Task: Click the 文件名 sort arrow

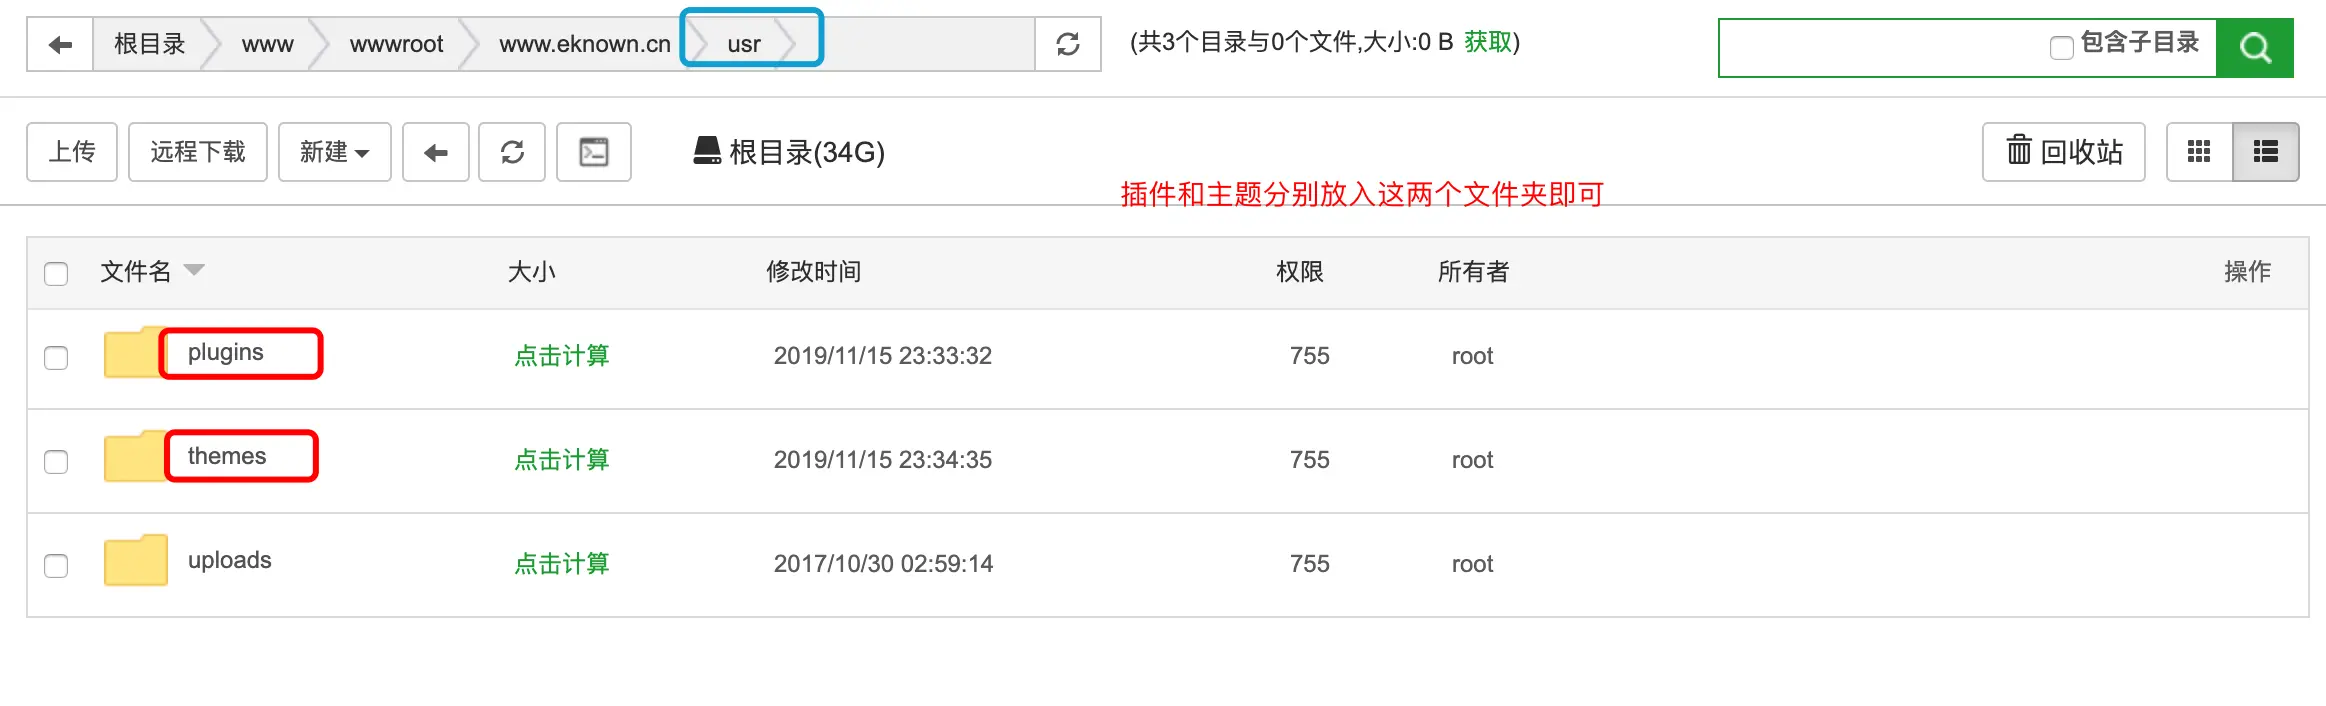Action: (x=196, y=271)
